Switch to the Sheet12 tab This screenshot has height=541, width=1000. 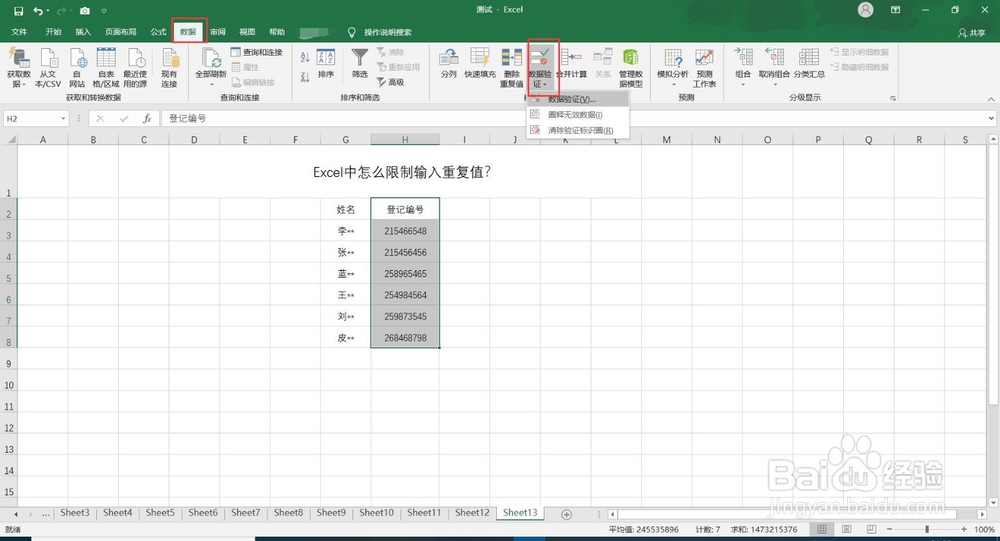pos(472,512)
